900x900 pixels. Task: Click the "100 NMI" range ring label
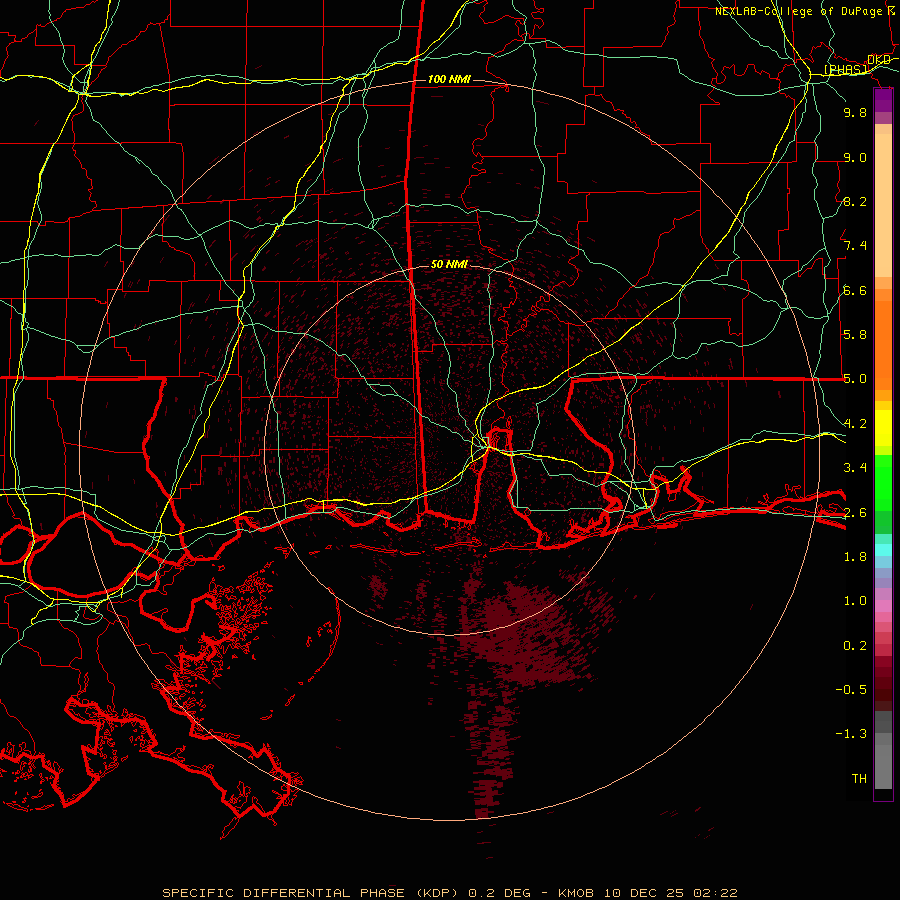449,79
